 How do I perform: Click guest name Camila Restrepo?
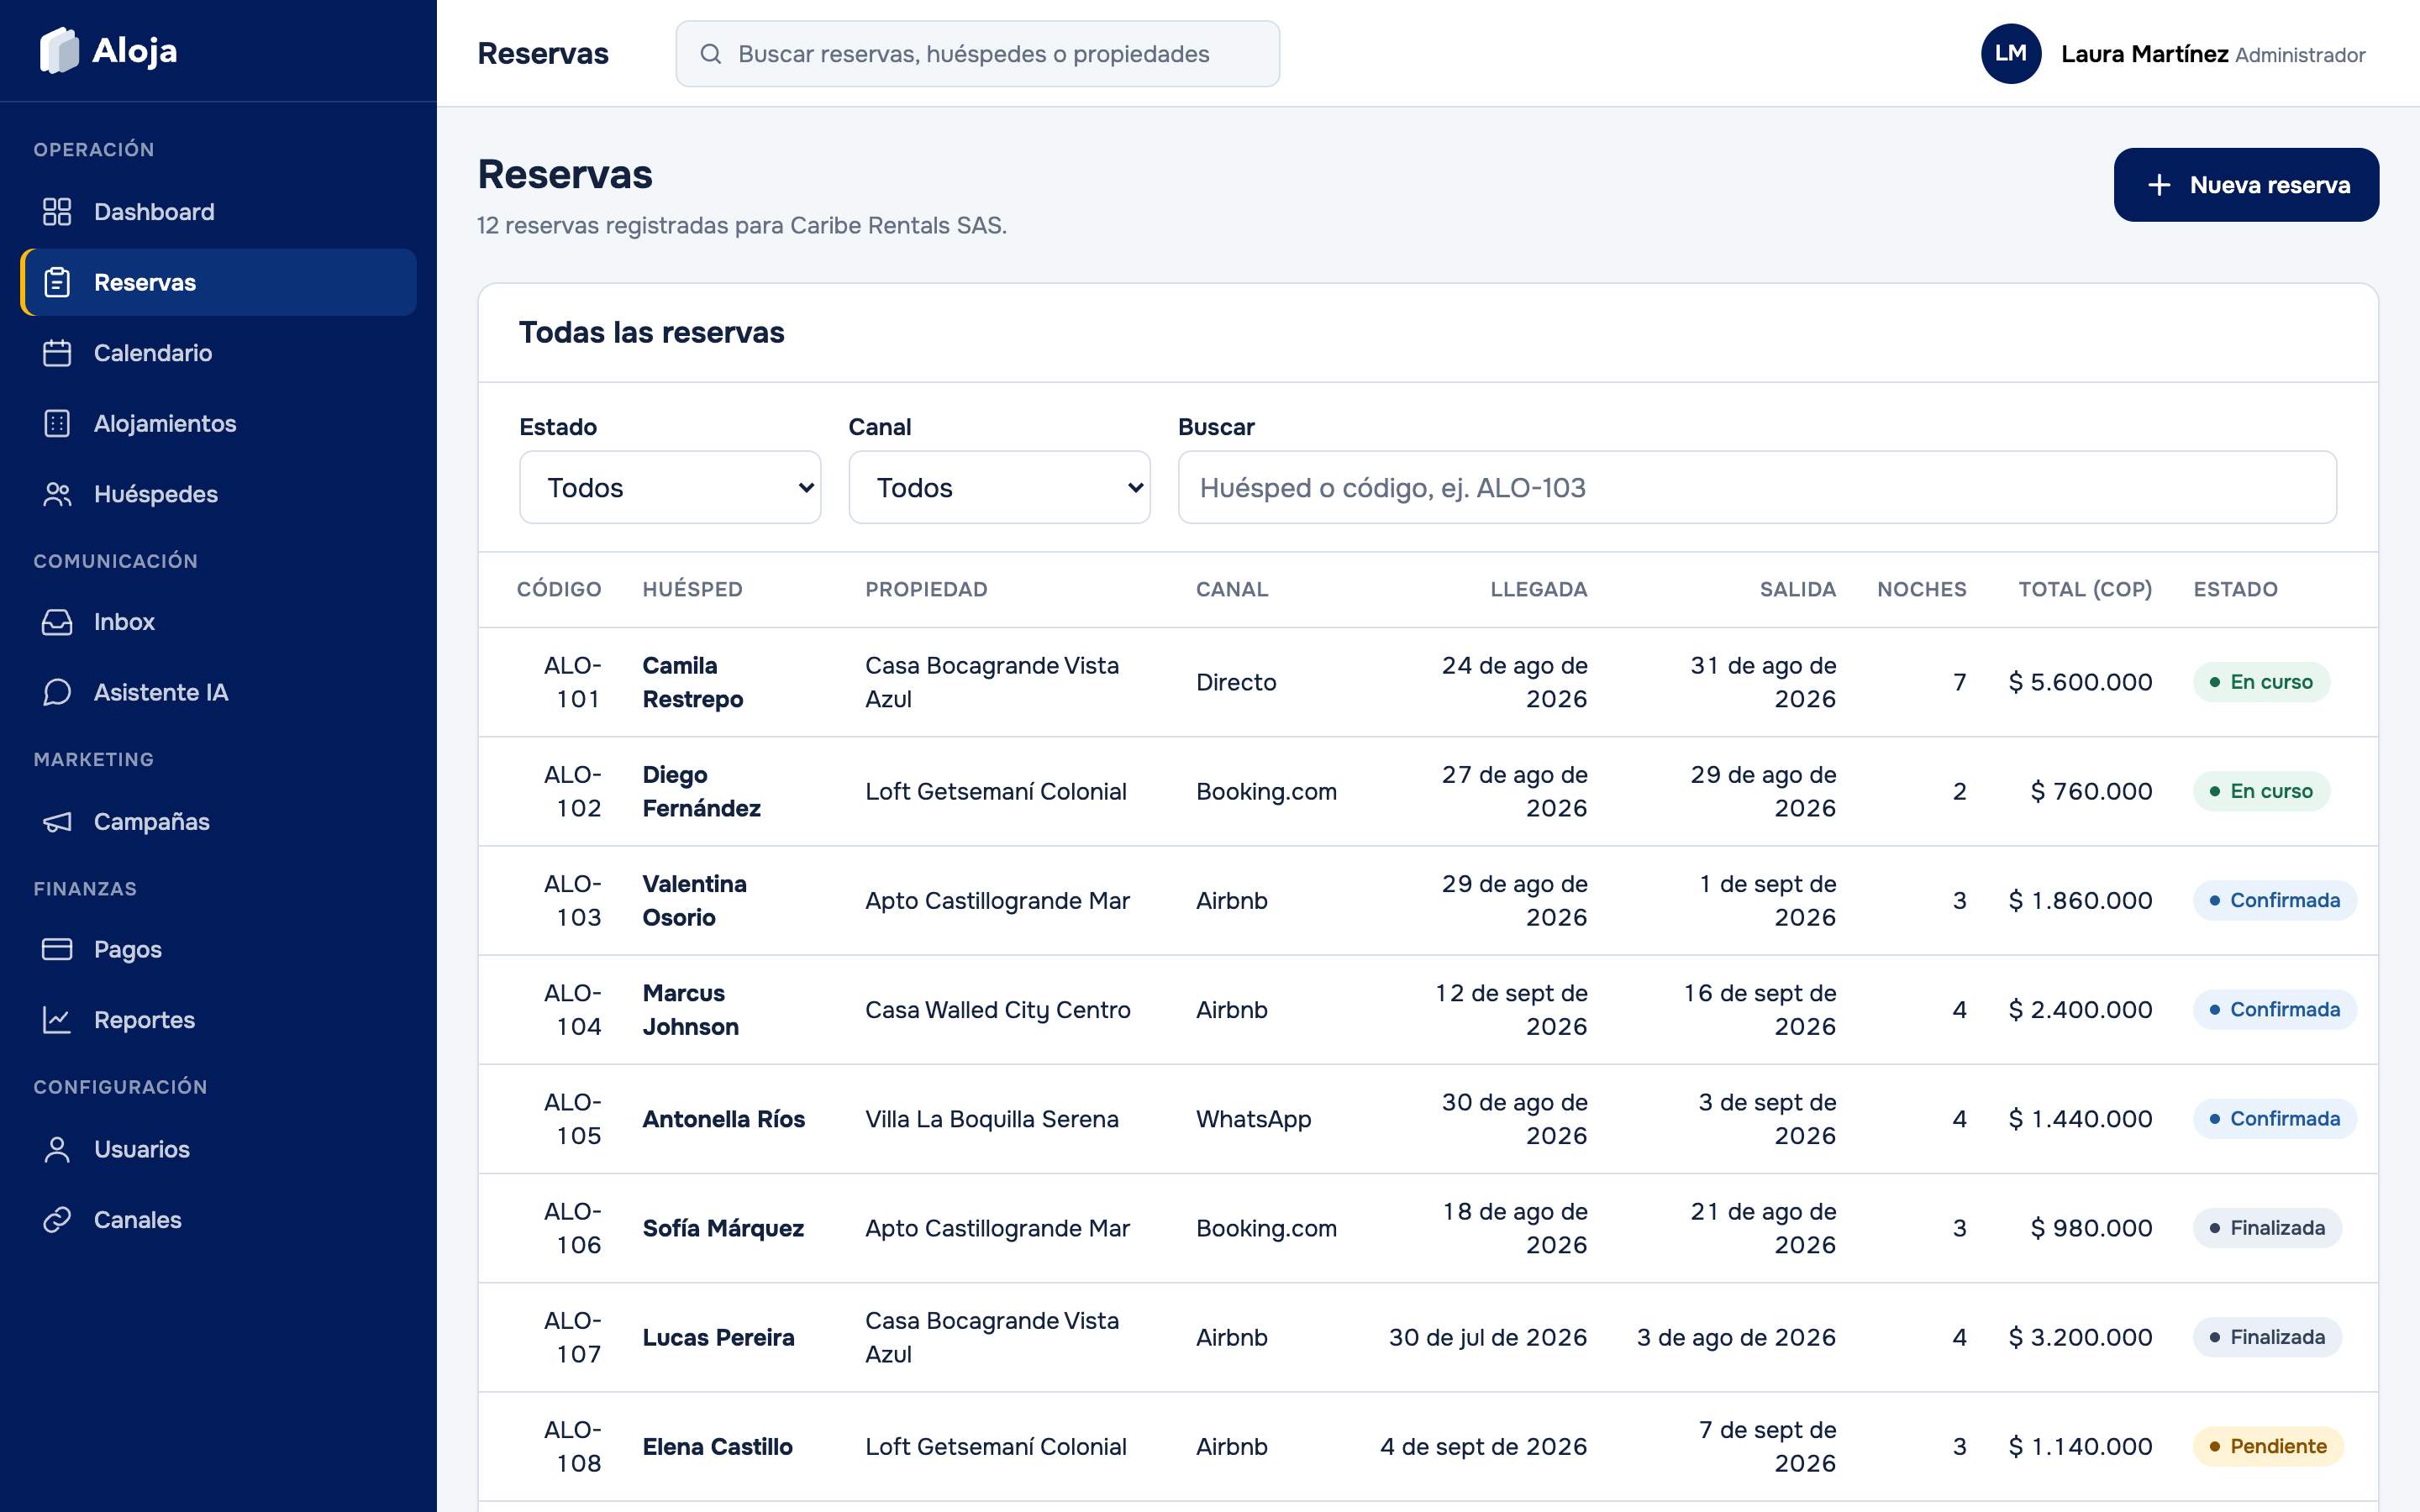(x=693, y=682)
